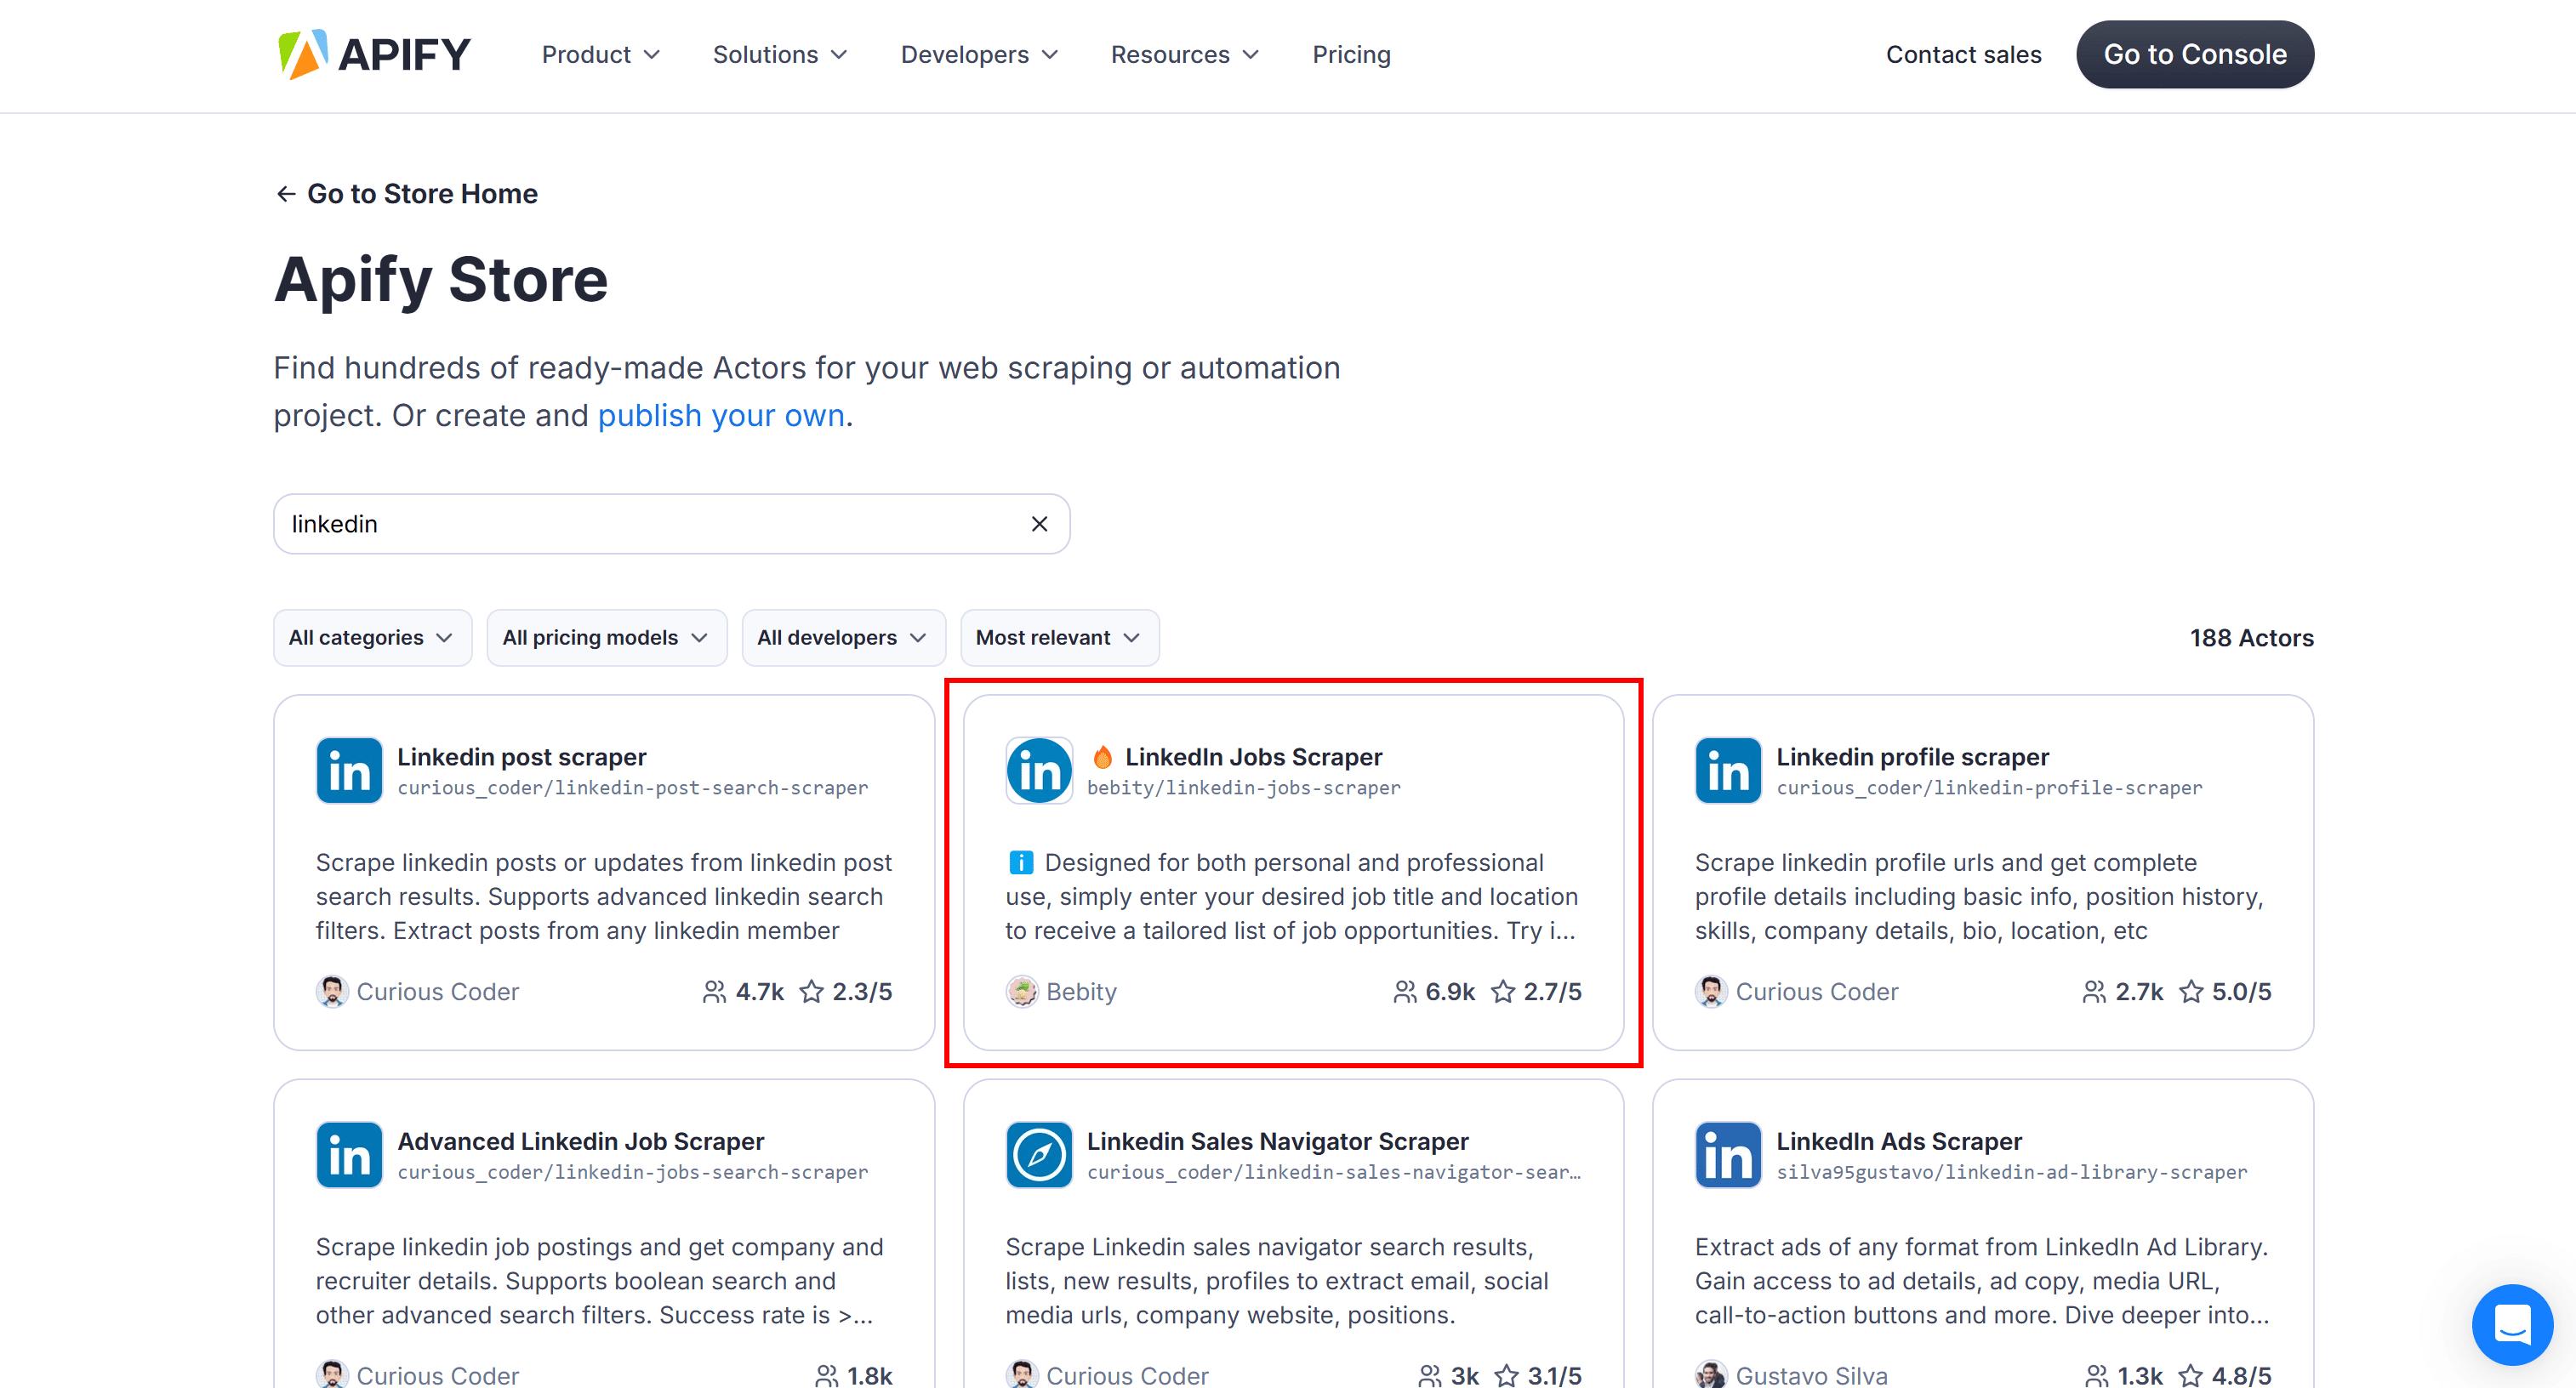Select the Pricing menu item

[x=1351, y=54]
